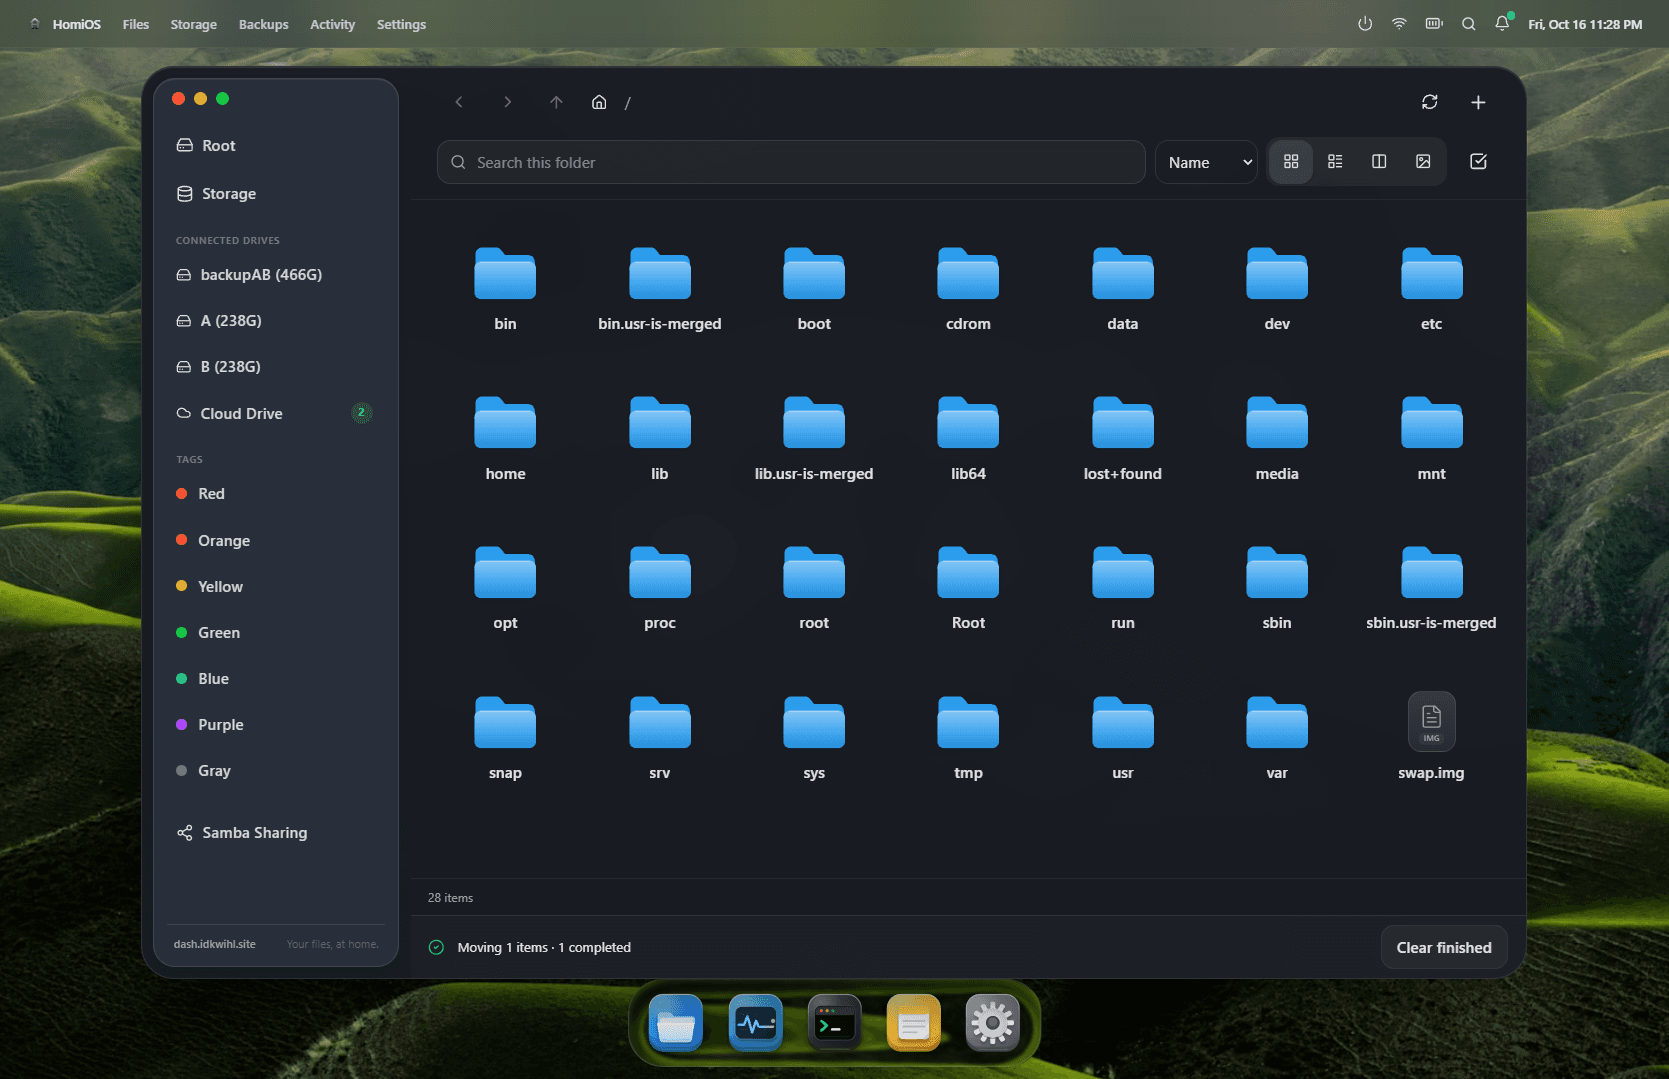Open Files menu in top bar
Screen dimensions: 1669x1079
tap(136, 24)
